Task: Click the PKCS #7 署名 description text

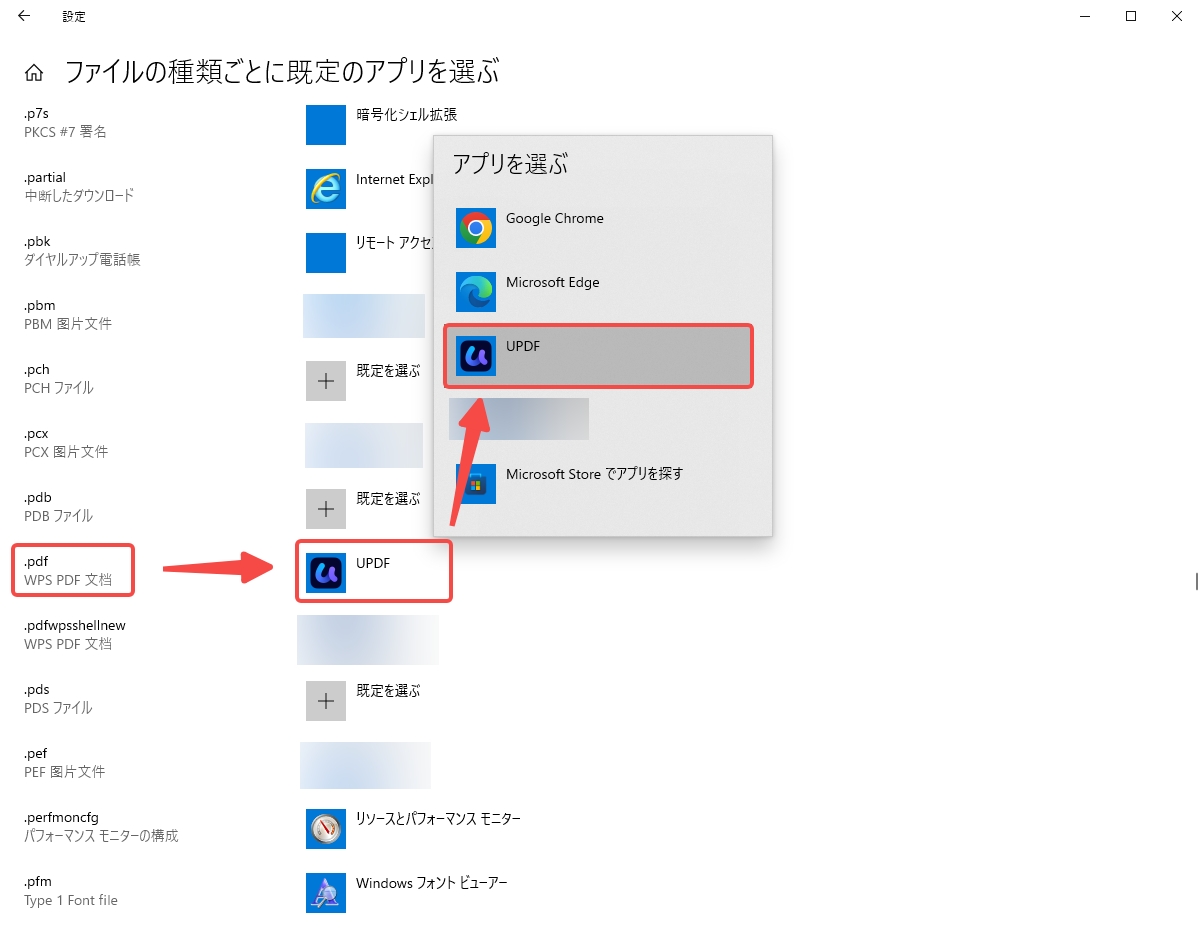Action: point(65,132)
